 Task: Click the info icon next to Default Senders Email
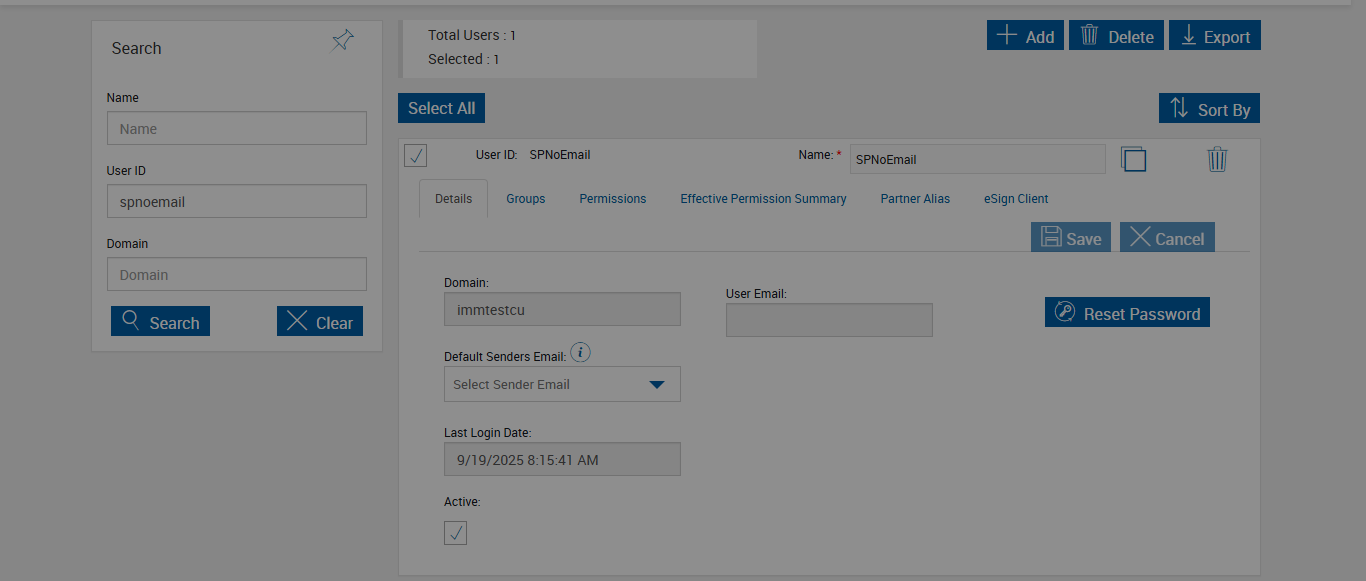[580, 353]
